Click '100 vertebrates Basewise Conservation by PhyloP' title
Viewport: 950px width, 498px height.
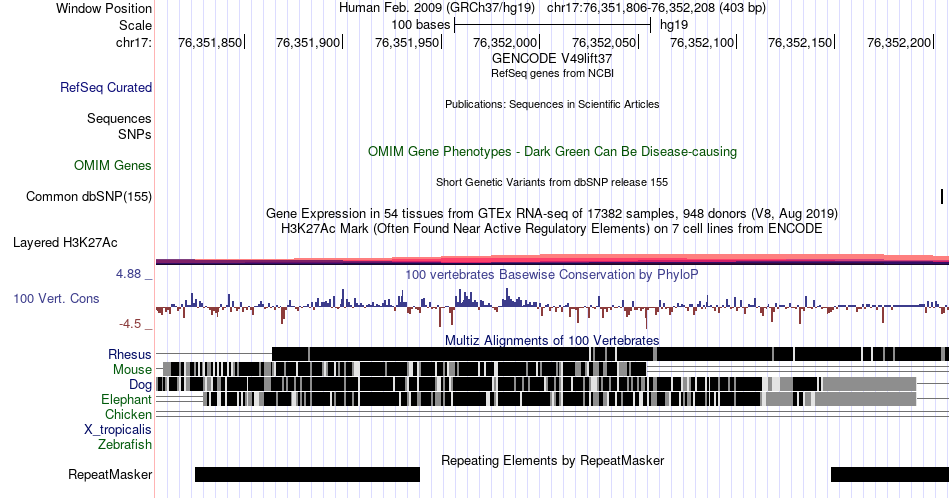[x=552, y=274]
